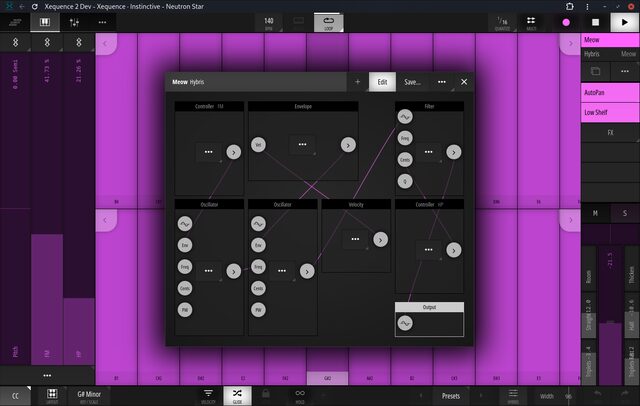This screenshot has width=640, height=406.
Task: Toggle the Loop button
Action: tap(329, 22)
